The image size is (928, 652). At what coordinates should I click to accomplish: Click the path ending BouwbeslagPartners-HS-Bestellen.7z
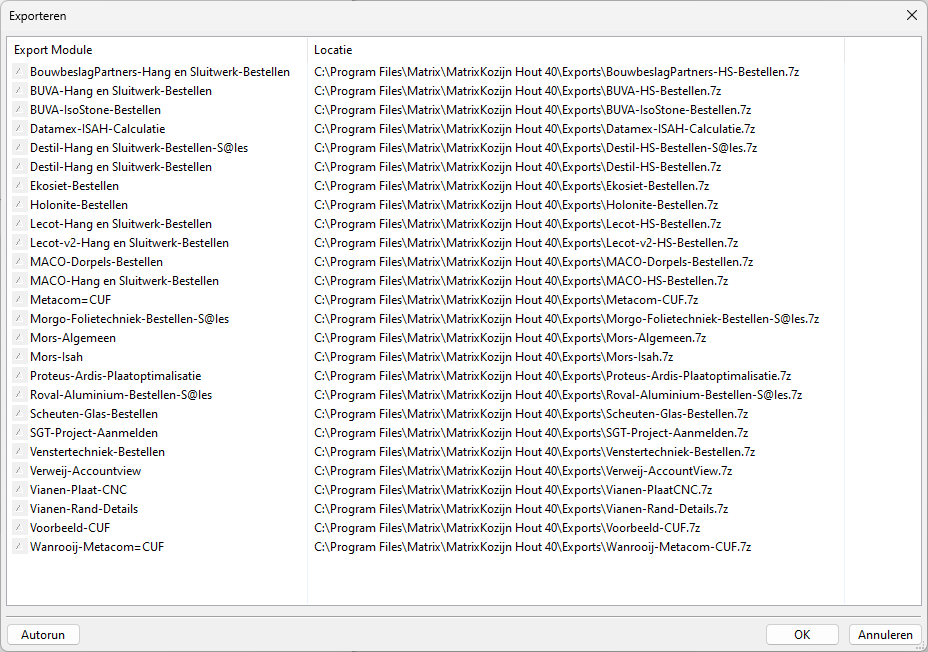[556, 72]
